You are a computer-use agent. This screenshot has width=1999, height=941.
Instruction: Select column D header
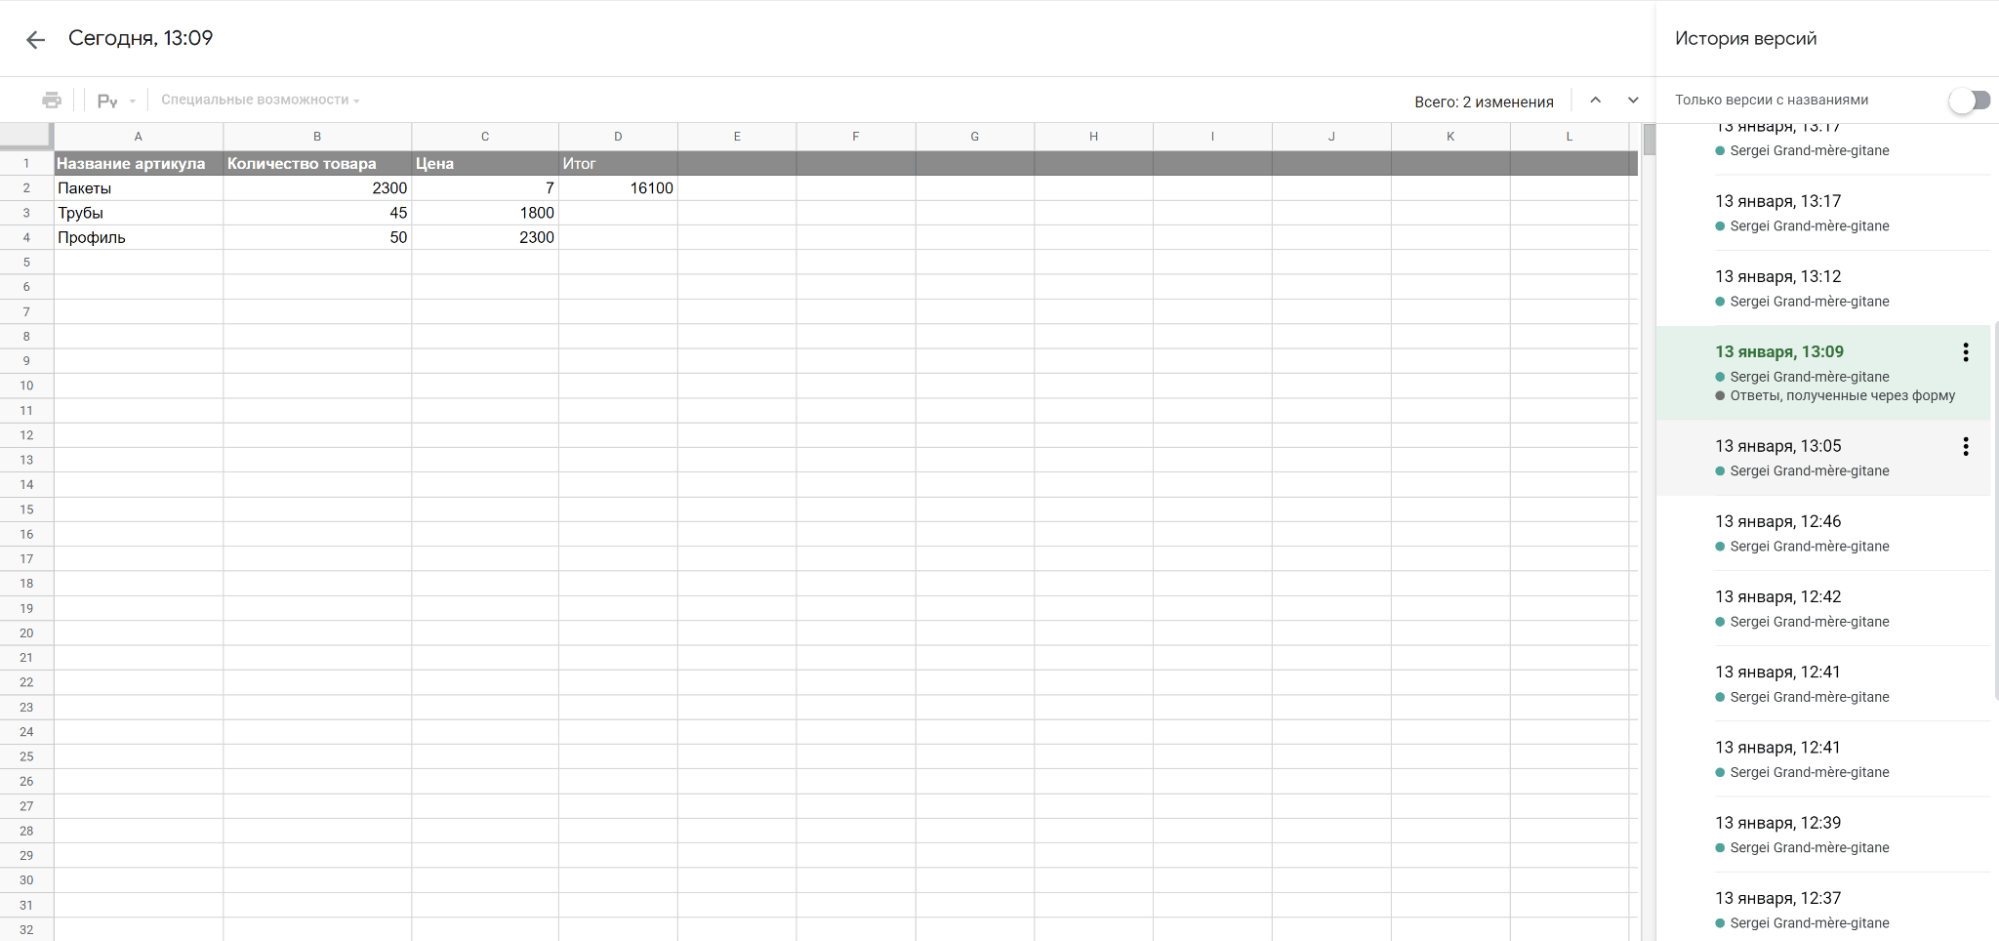coord(618,137)
